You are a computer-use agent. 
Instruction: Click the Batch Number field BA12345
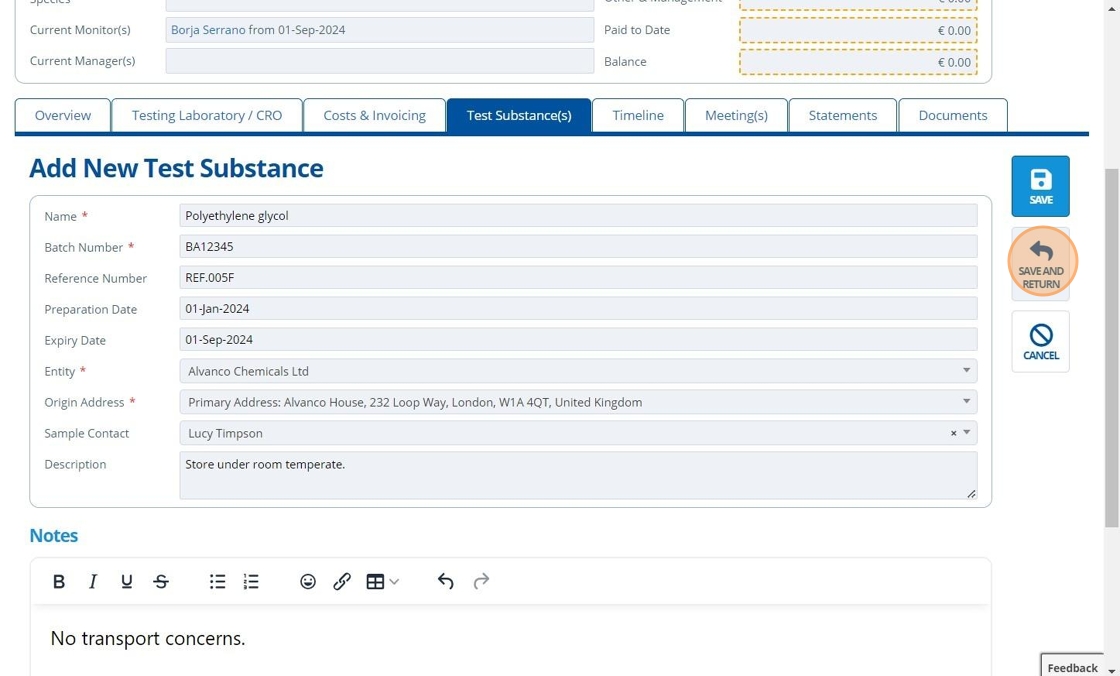(x=578, y=247)
